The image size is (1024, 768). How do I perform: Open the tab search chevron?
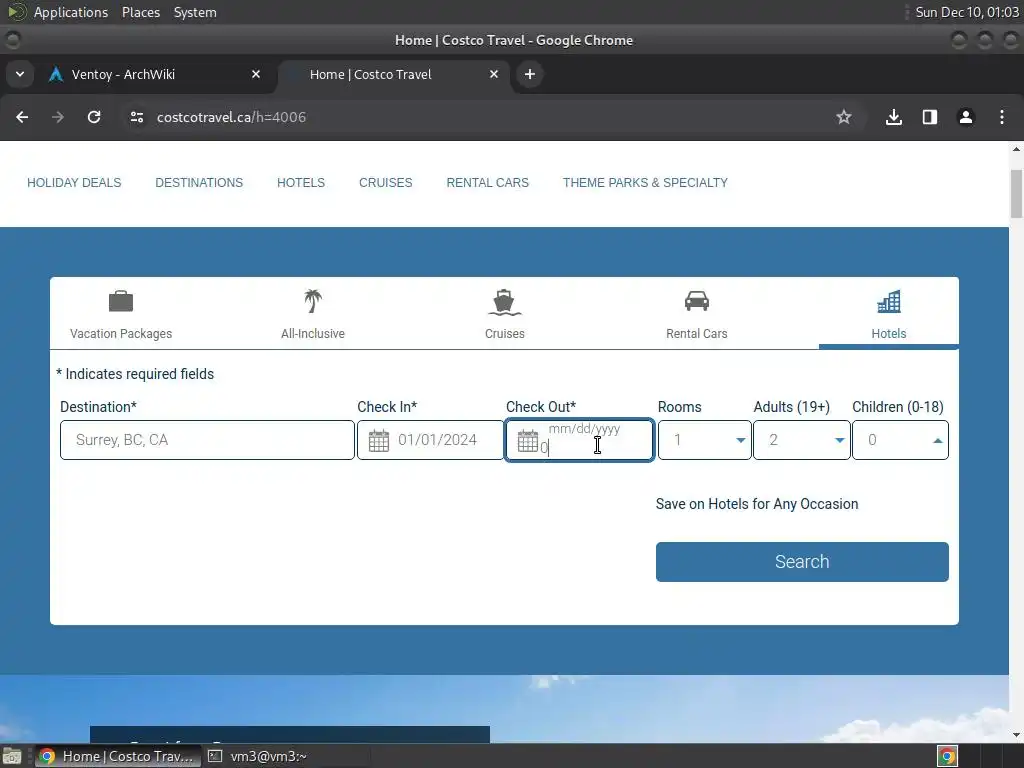20,74
